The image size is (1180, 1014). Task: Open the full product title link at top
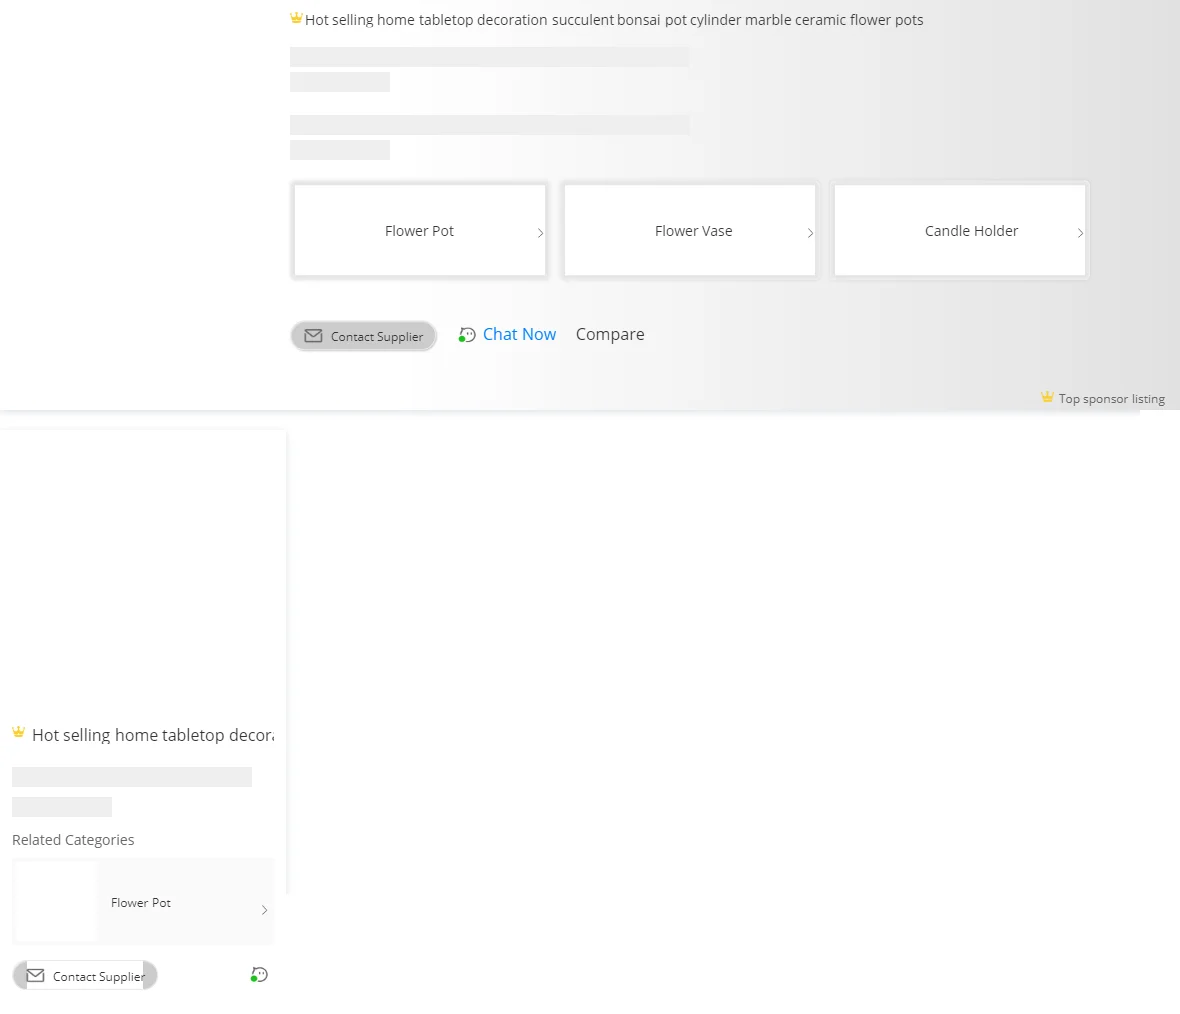coord(614,20)
